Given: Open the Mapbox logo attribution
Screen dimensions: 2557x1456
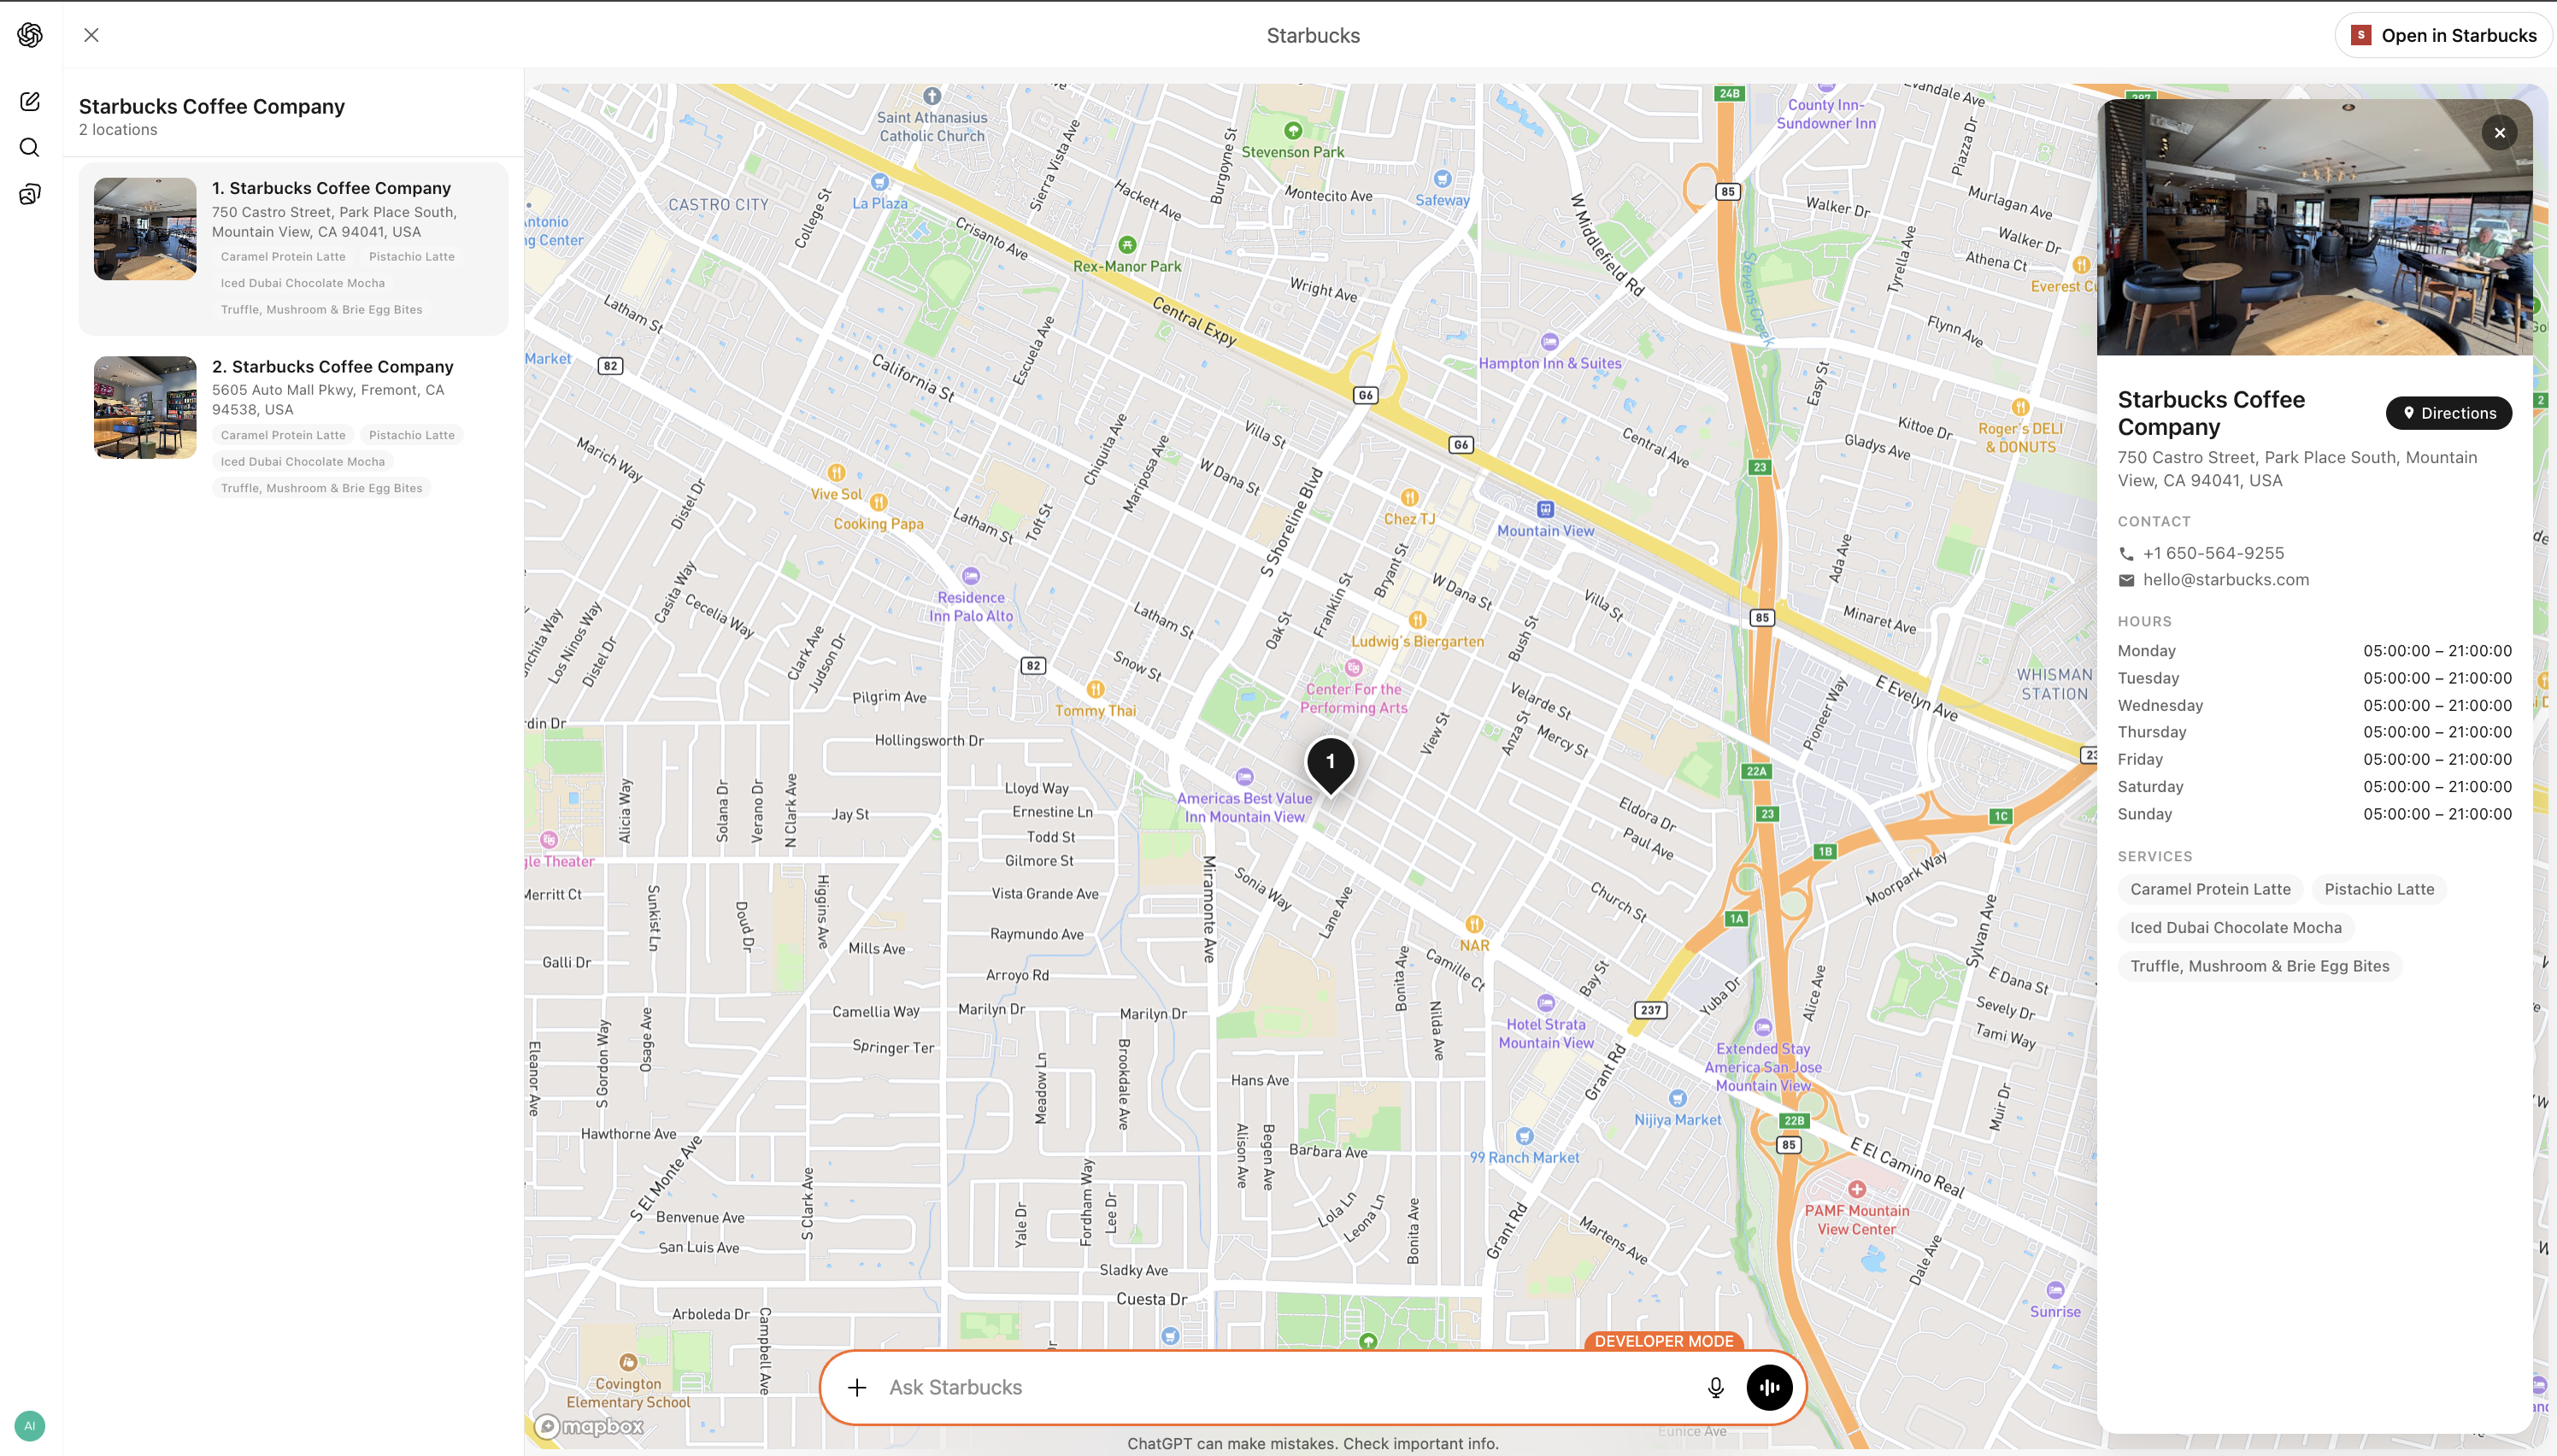Looking at the screenshot, I should coord(589,1426).
